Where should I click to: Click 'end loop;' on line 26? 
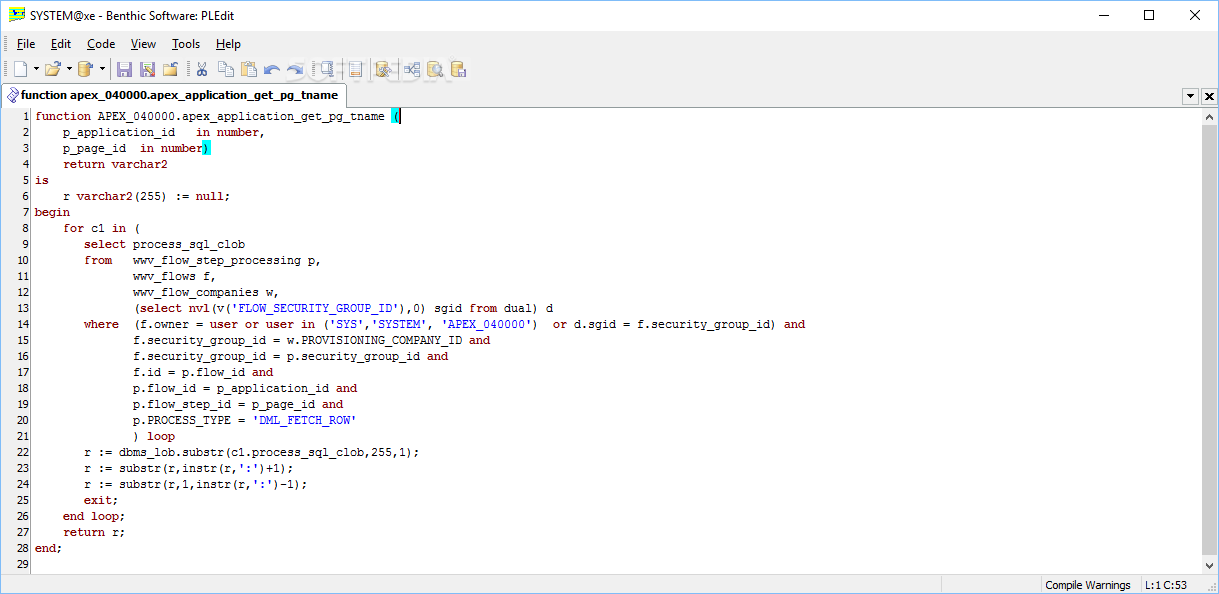[x=94, y=516]
